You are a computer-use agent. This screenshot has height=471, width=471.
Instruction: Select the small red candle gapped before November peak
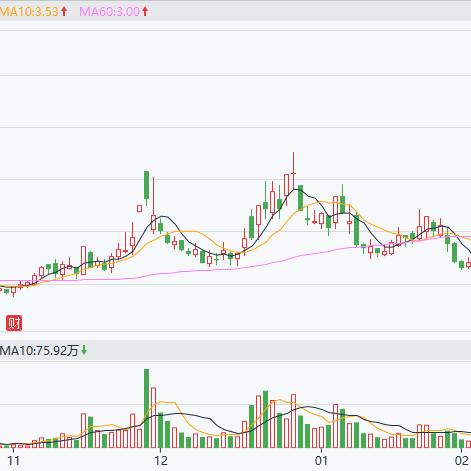pos(139,208)
